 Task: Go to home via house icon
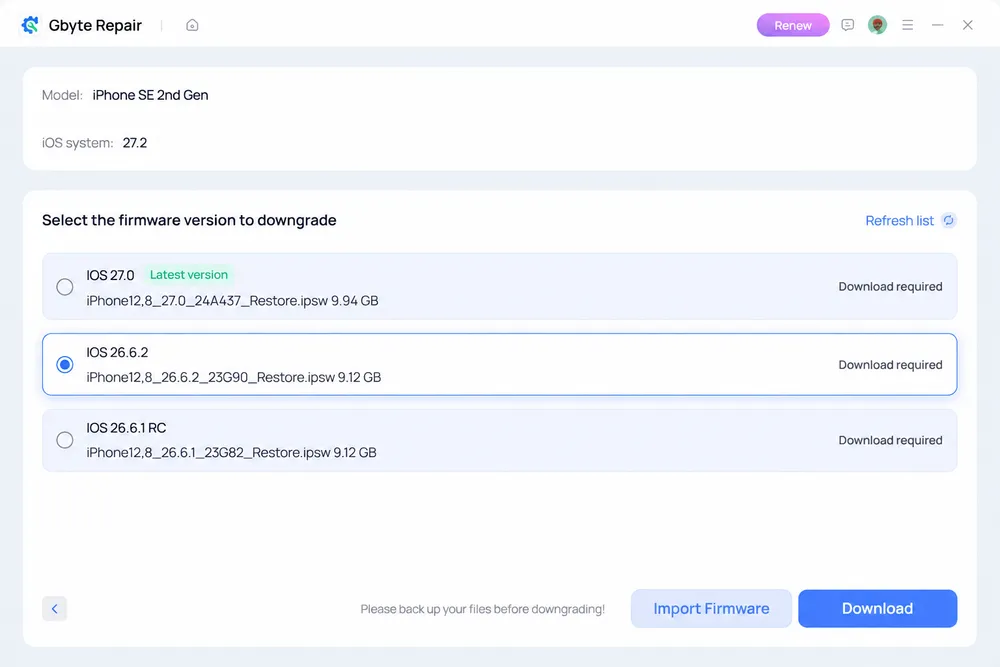192,25
